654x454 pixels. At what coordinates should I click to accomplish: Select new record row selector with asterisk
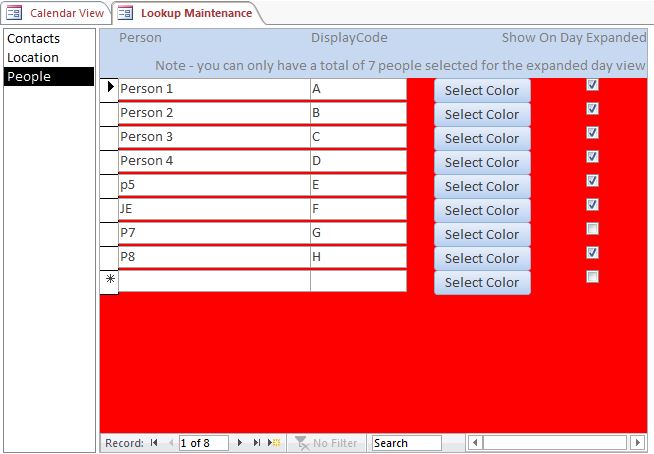pos(109,280)
